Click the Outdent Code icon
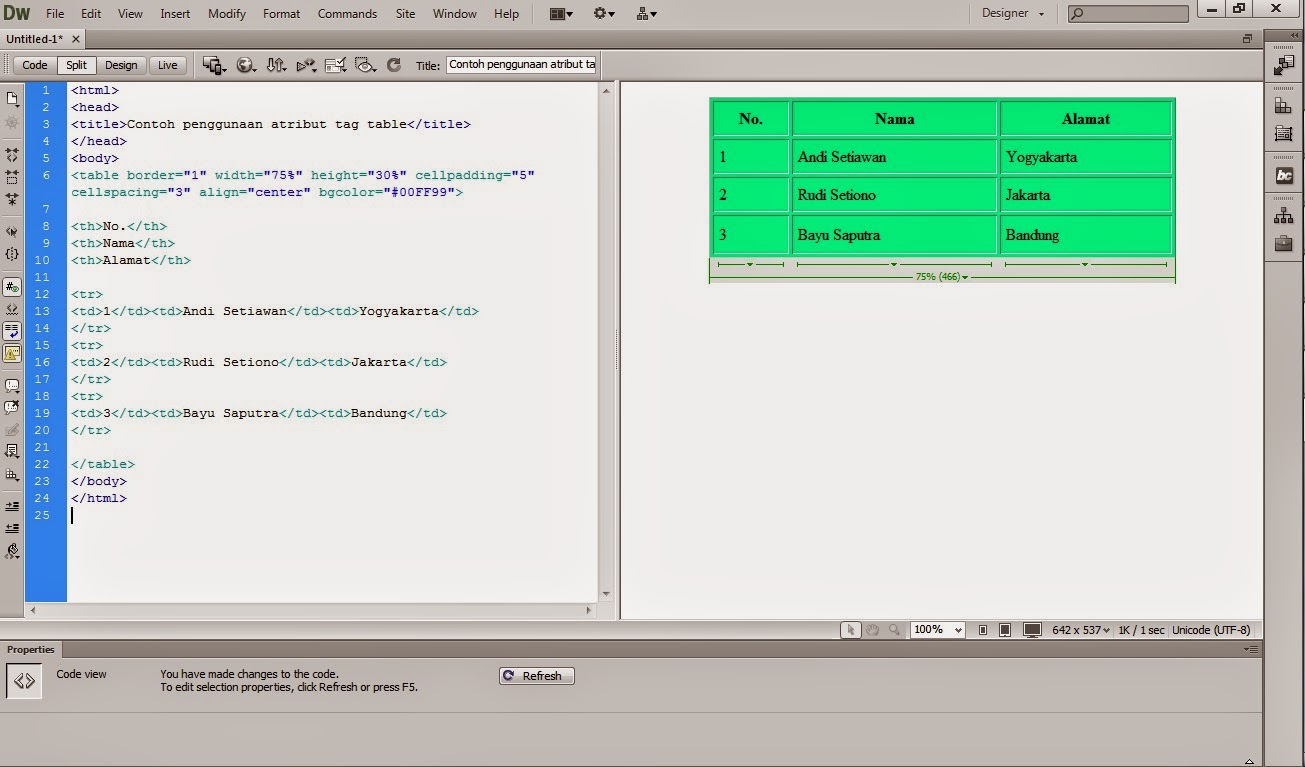This screenshot has width=1305, height=767. click(x=12, y=528)
